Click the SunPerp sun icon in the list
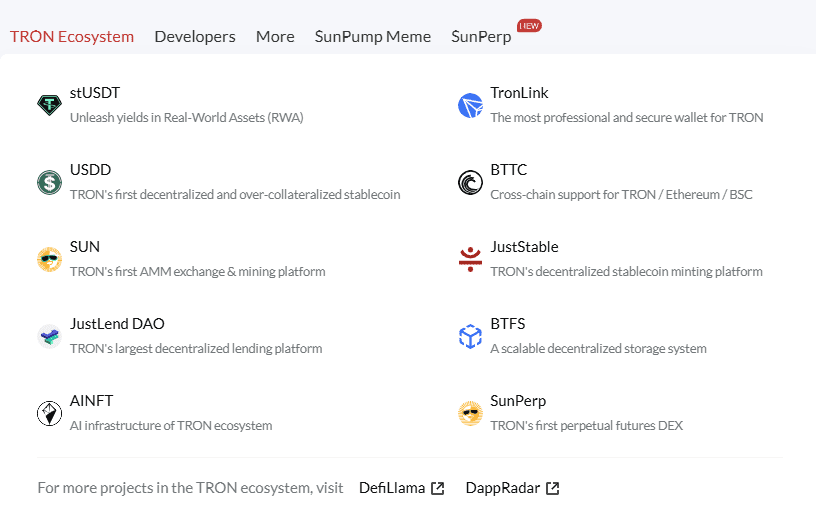Viewport: 816px width, 514px height. click(x=470, y=413)
